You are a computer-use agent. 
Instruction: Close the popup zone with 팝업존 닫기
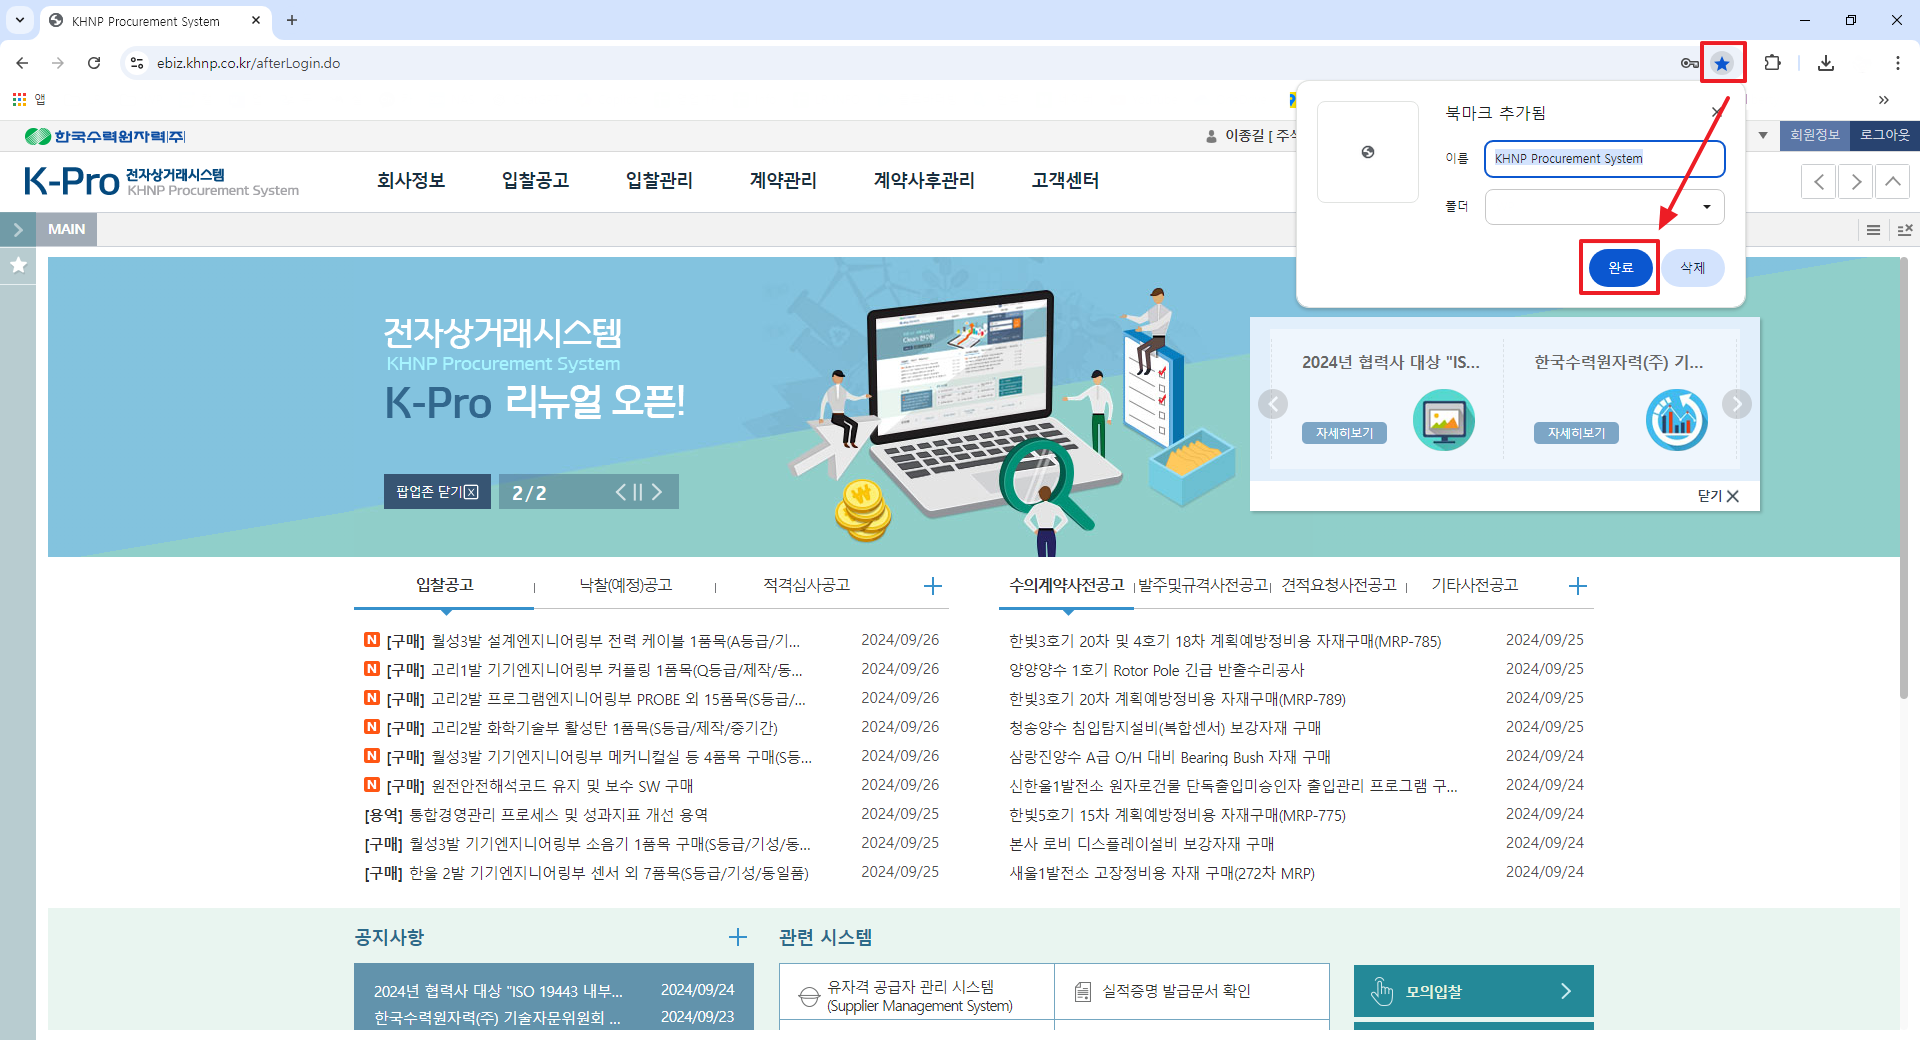437,492
